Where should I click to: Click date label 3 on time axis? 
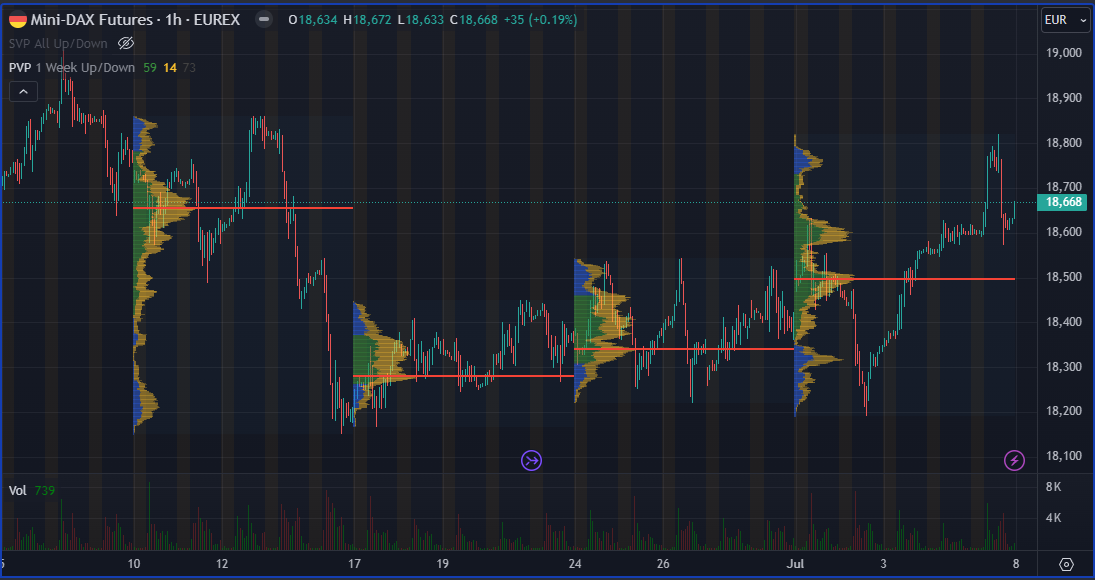point(884,563)
